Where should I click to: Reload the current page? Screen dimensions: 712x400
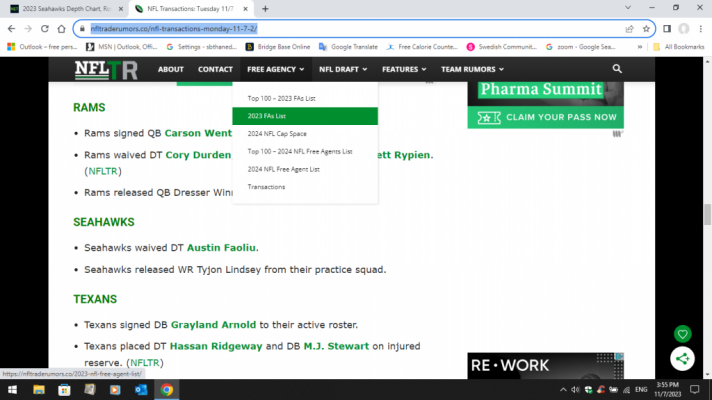pyautogui.click(x=44, y=29)
